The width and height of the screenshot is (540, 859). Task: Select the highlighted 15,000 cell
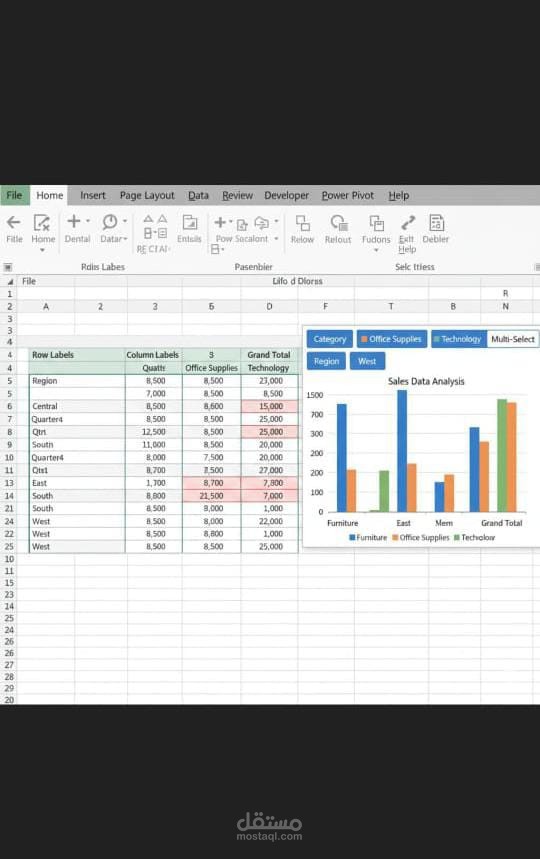[269, 406]
